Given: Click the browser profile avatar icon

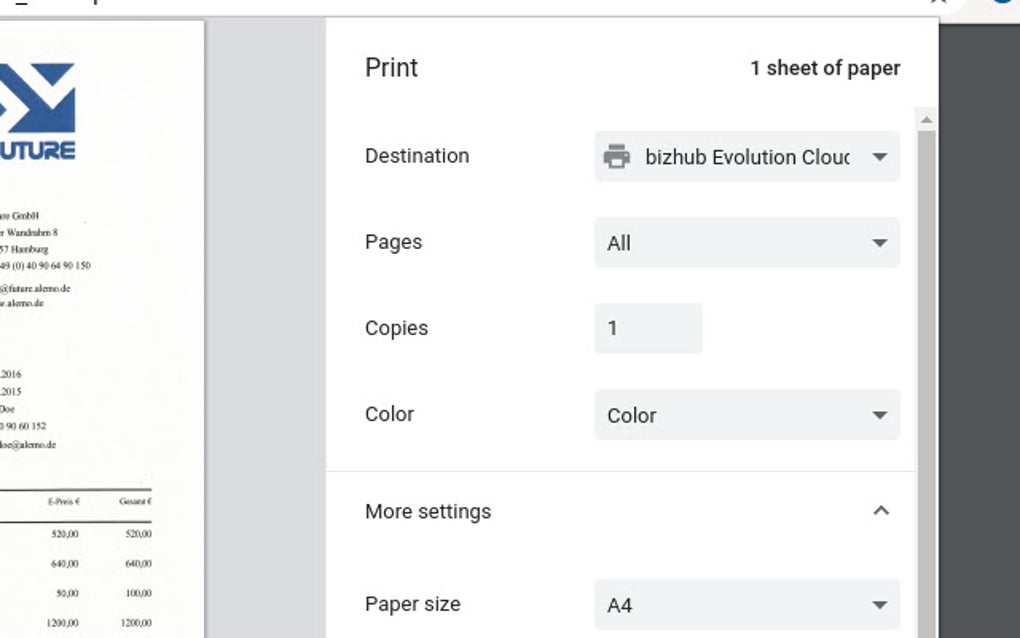Looking at the screenshot, I should (1004, 4).
